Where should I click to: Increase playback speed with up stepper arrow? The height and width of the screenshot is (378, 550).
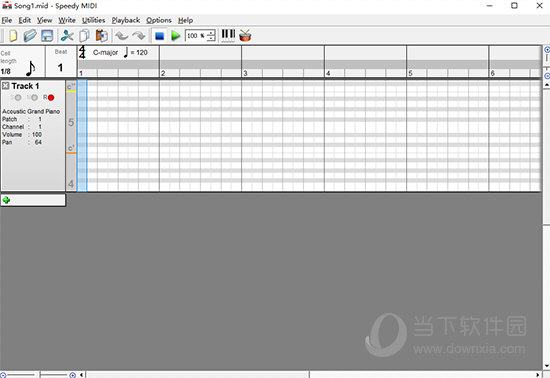(x=211, y=33)
